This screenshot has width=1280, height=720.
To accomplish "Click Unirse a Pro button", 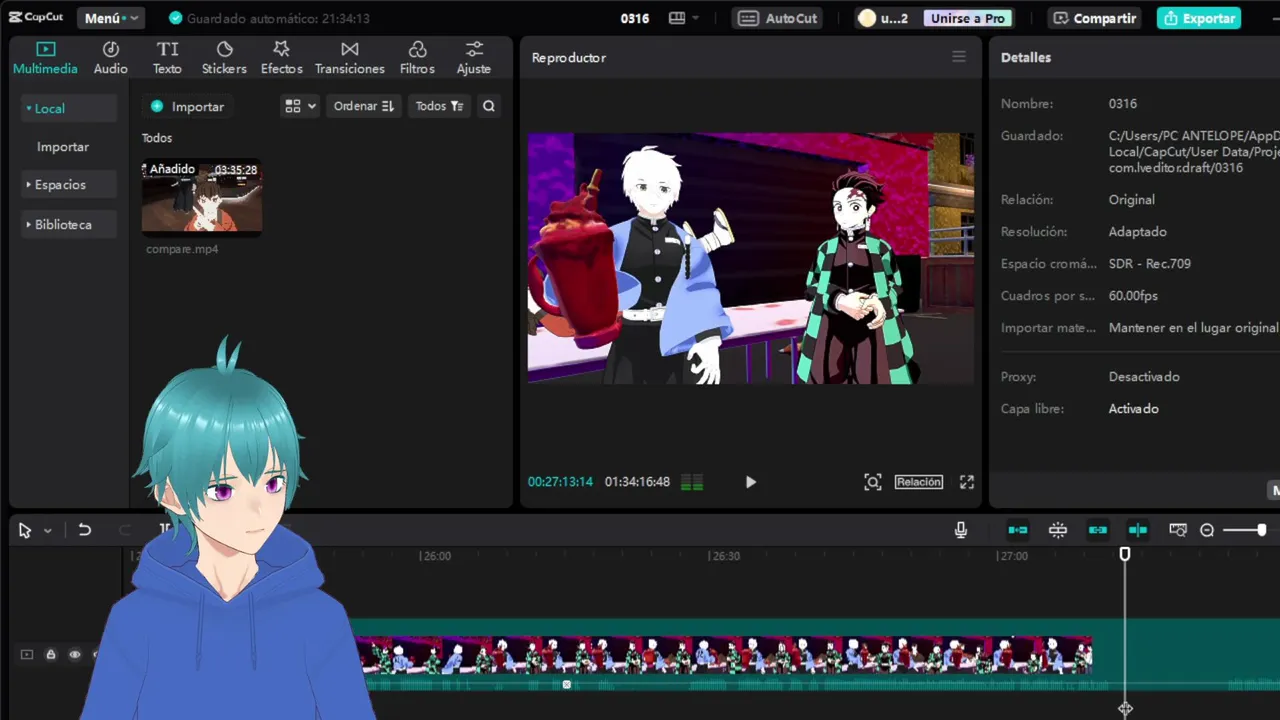I will [967, 18].
